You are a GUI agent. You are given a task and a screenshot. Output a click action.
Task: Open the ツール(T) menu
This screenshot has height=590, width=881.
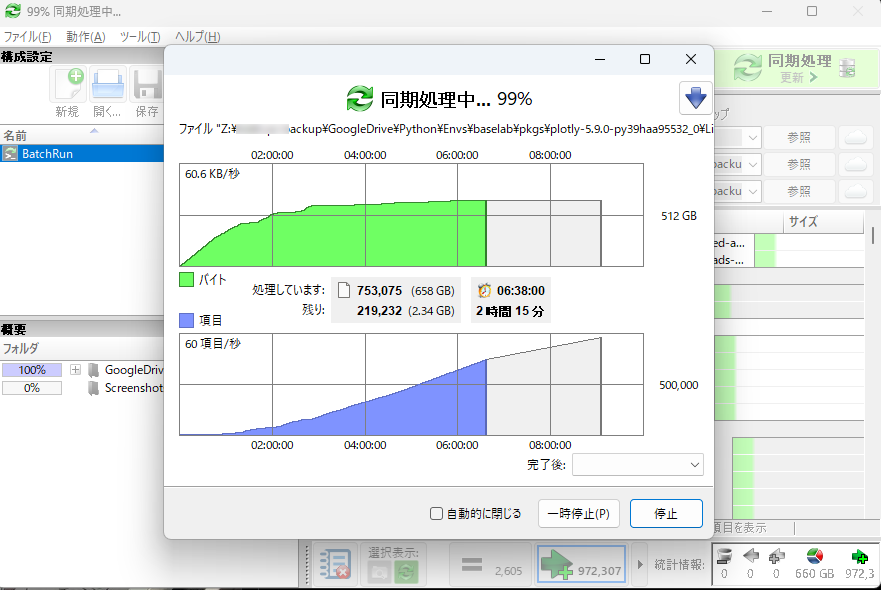139,37
